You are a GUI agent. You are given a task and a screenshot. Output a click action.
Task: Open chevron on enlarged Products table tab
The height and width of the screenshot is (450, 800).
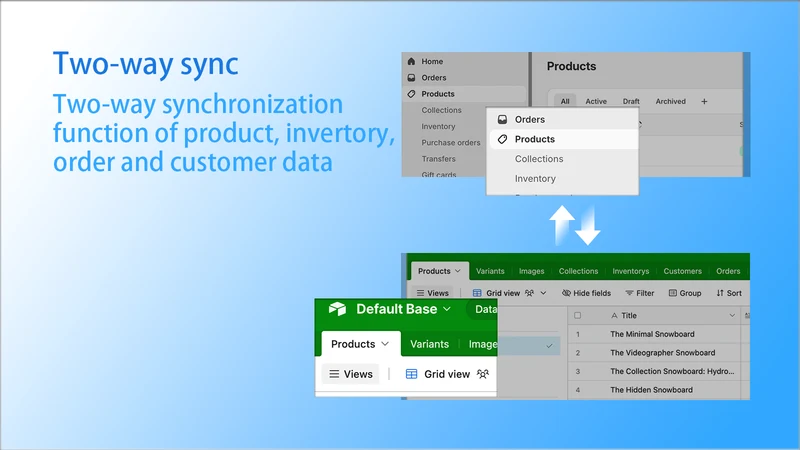coord(385,344)
